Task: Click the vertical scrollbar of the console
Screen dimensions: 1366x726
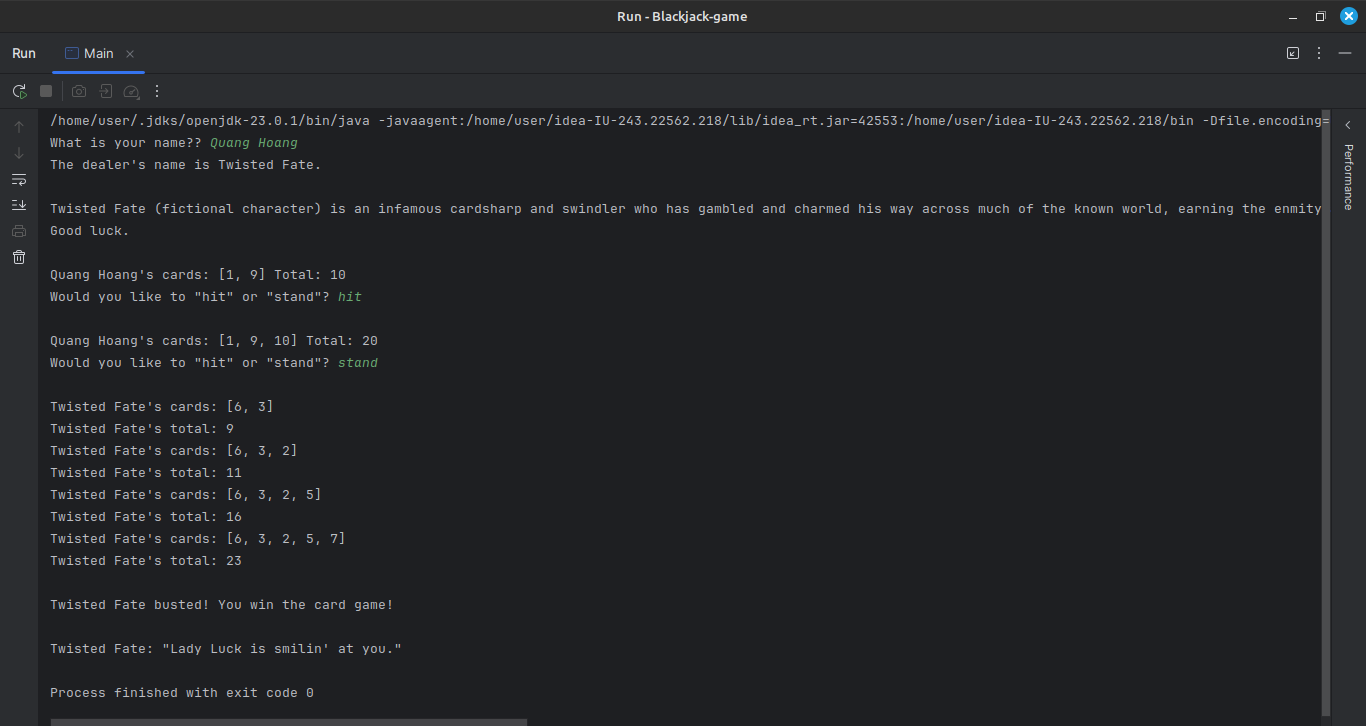Action: pyautogui.click(x=1326, y=415)
